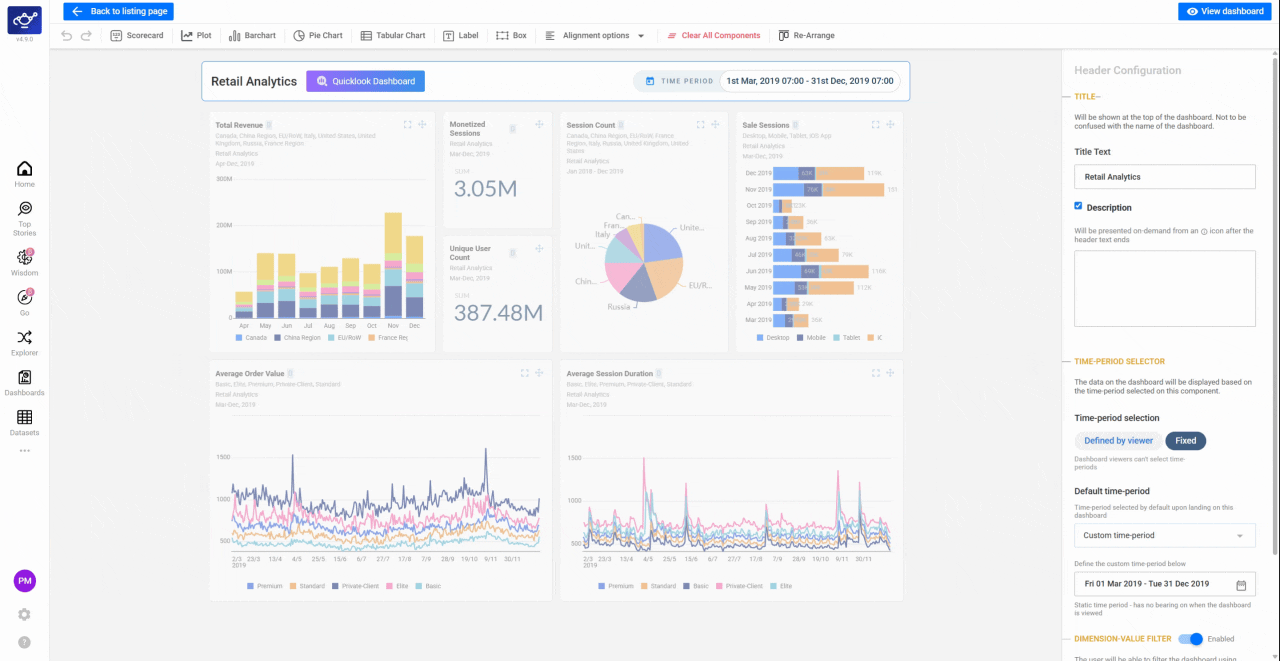Select Defined by viewer option
Screen dimensions: 1280x661
pyautogui.click(x=1118, y=441)
